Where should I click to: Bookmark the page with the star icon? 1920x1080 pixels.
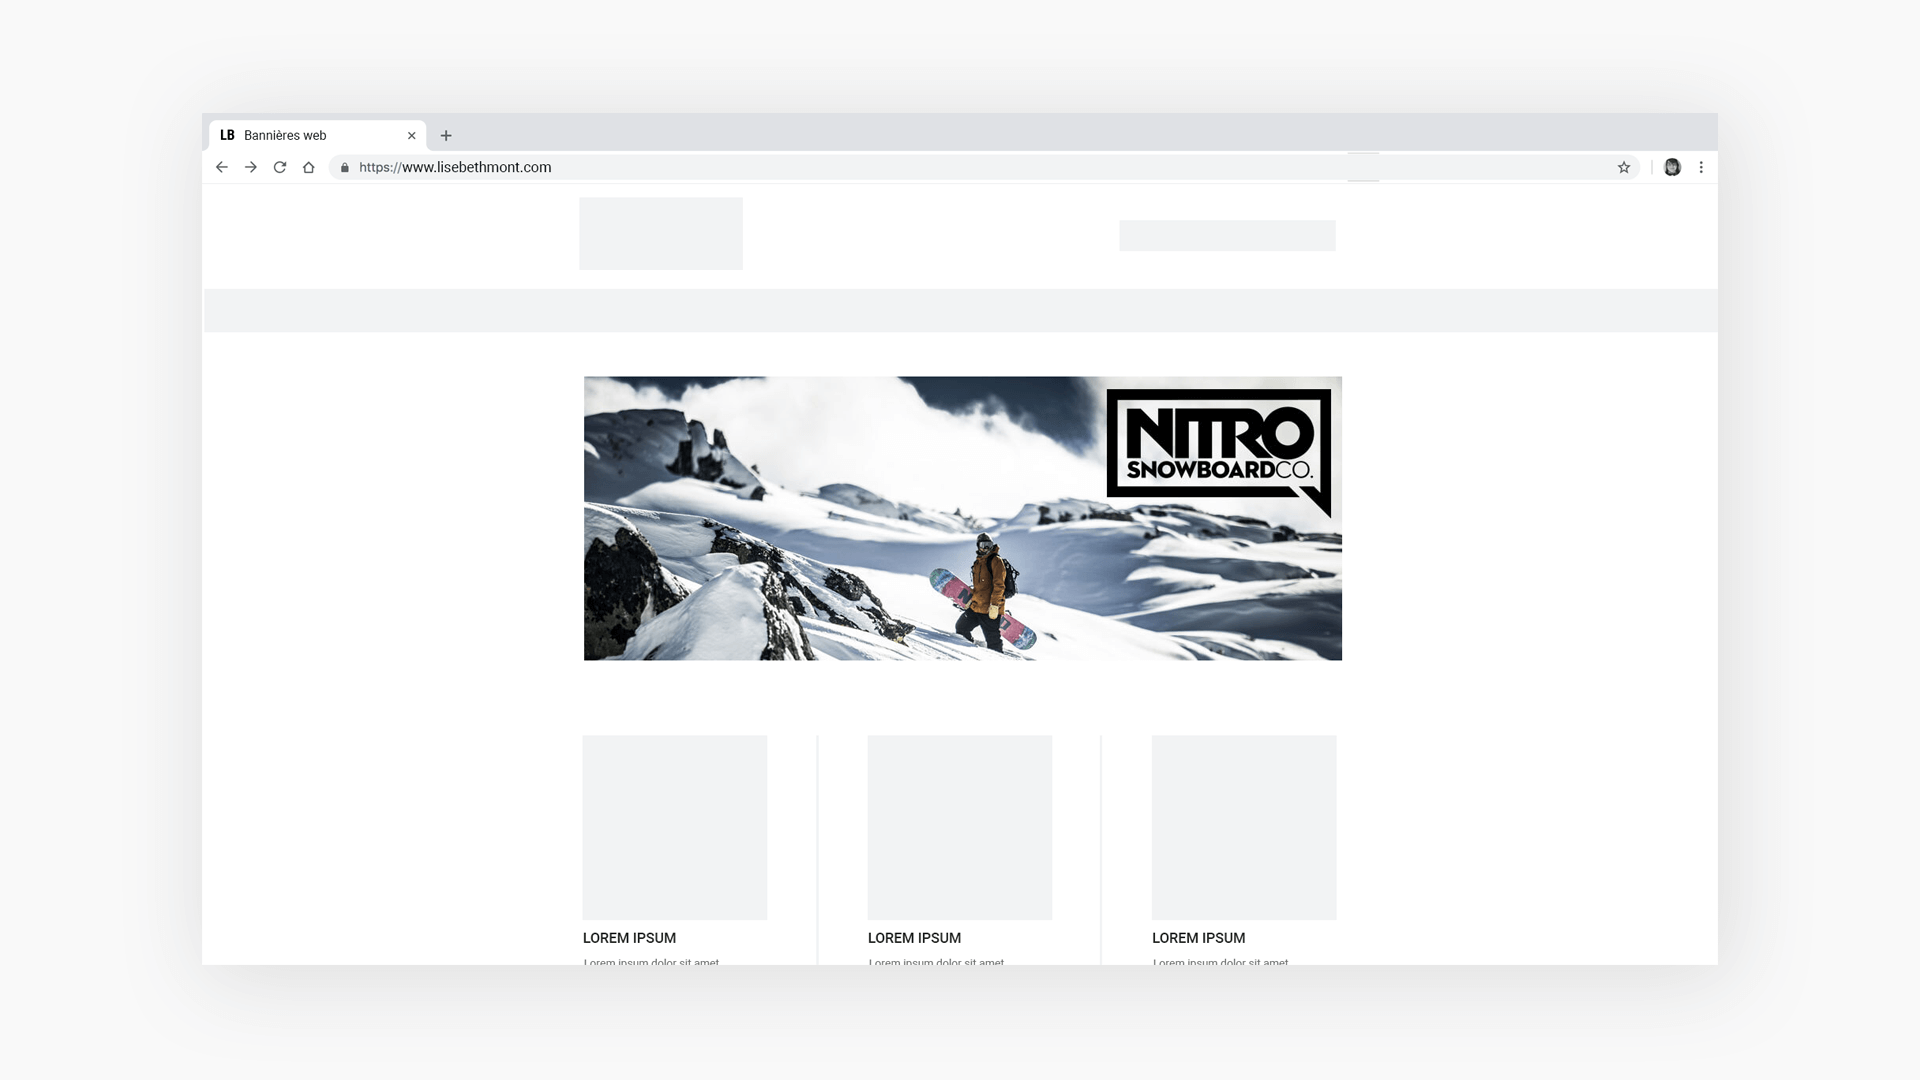coord(1624,167)
